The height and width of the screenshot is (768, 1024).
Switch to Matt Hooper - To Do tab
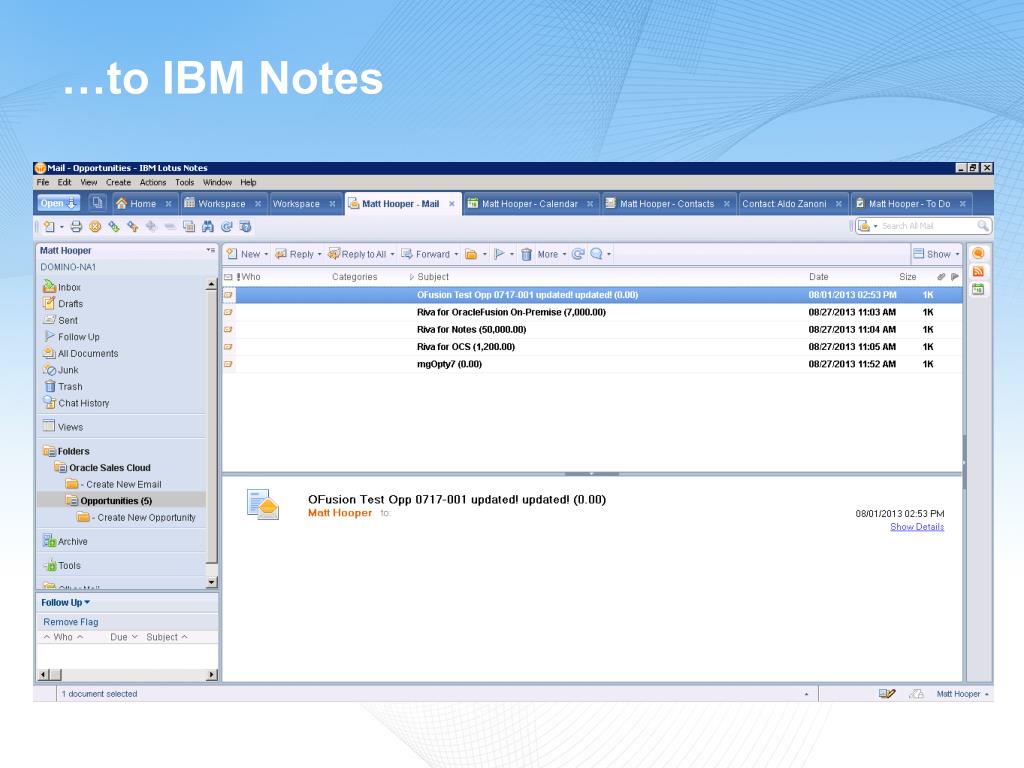coord(909,204)
